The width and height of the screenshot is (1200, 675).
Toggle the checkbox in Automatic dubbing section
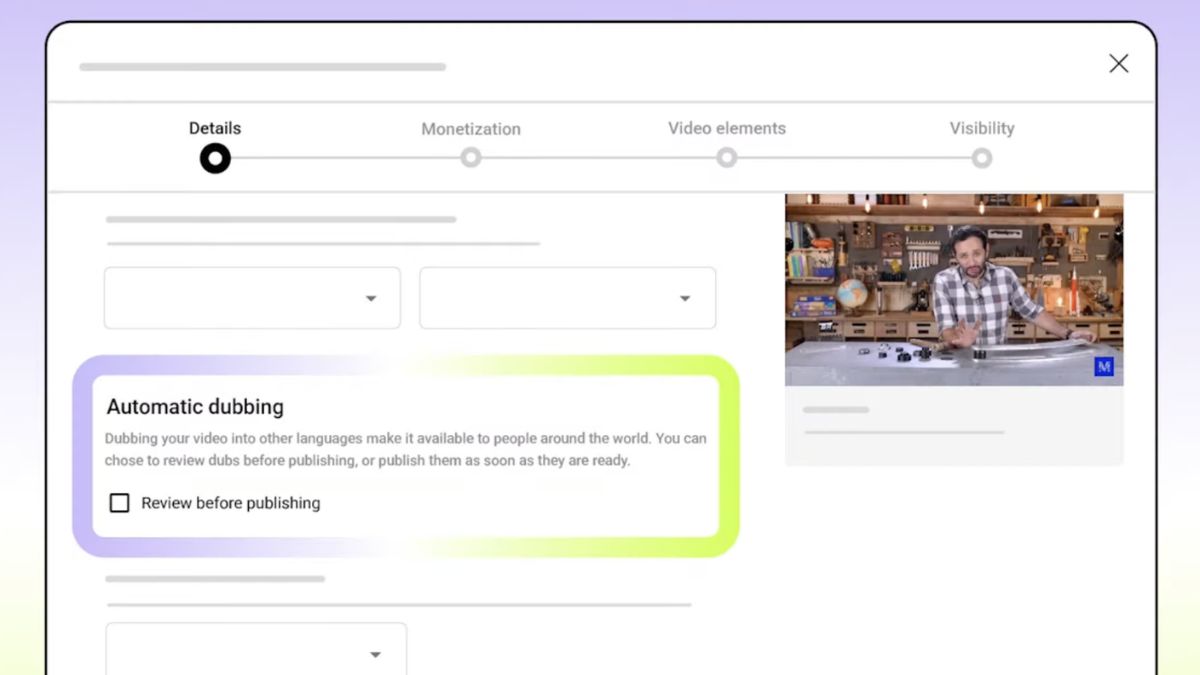click(x=120, y=503)
